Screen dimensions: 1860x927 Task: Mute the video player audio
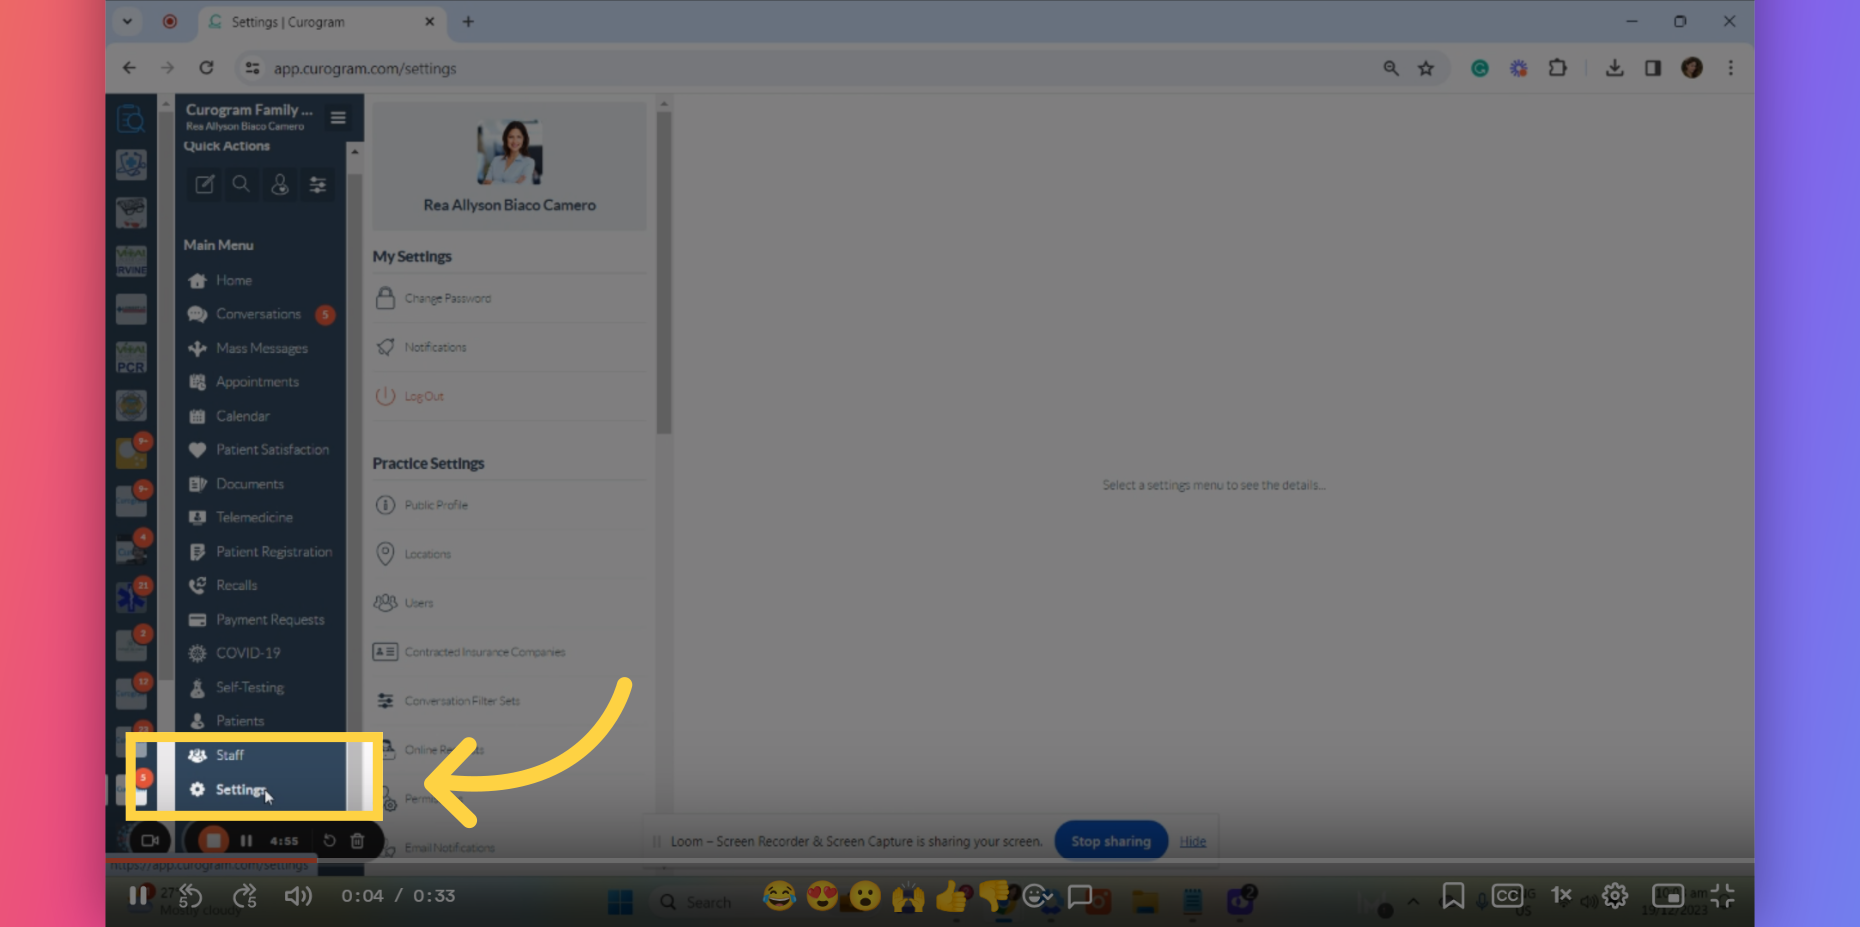tap(297, 895)
